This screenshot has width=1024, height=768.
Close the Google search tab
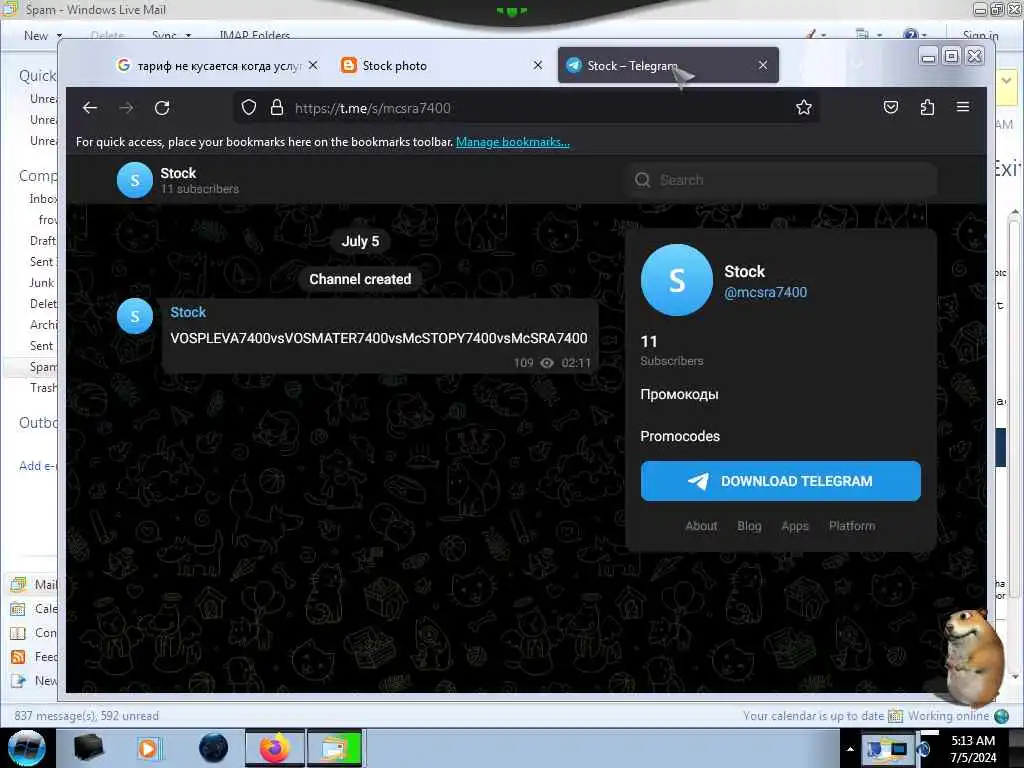point(313,65)
